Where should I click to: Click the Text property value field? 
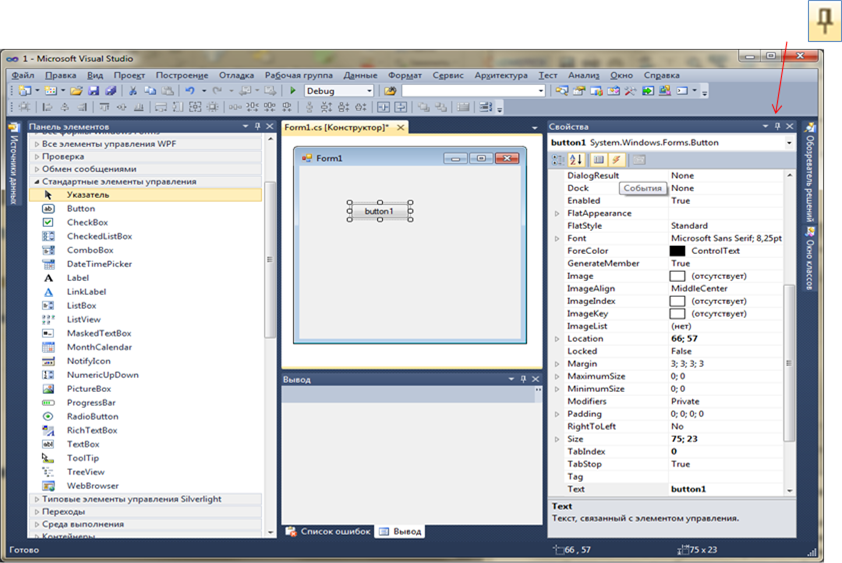click(725, 489)
